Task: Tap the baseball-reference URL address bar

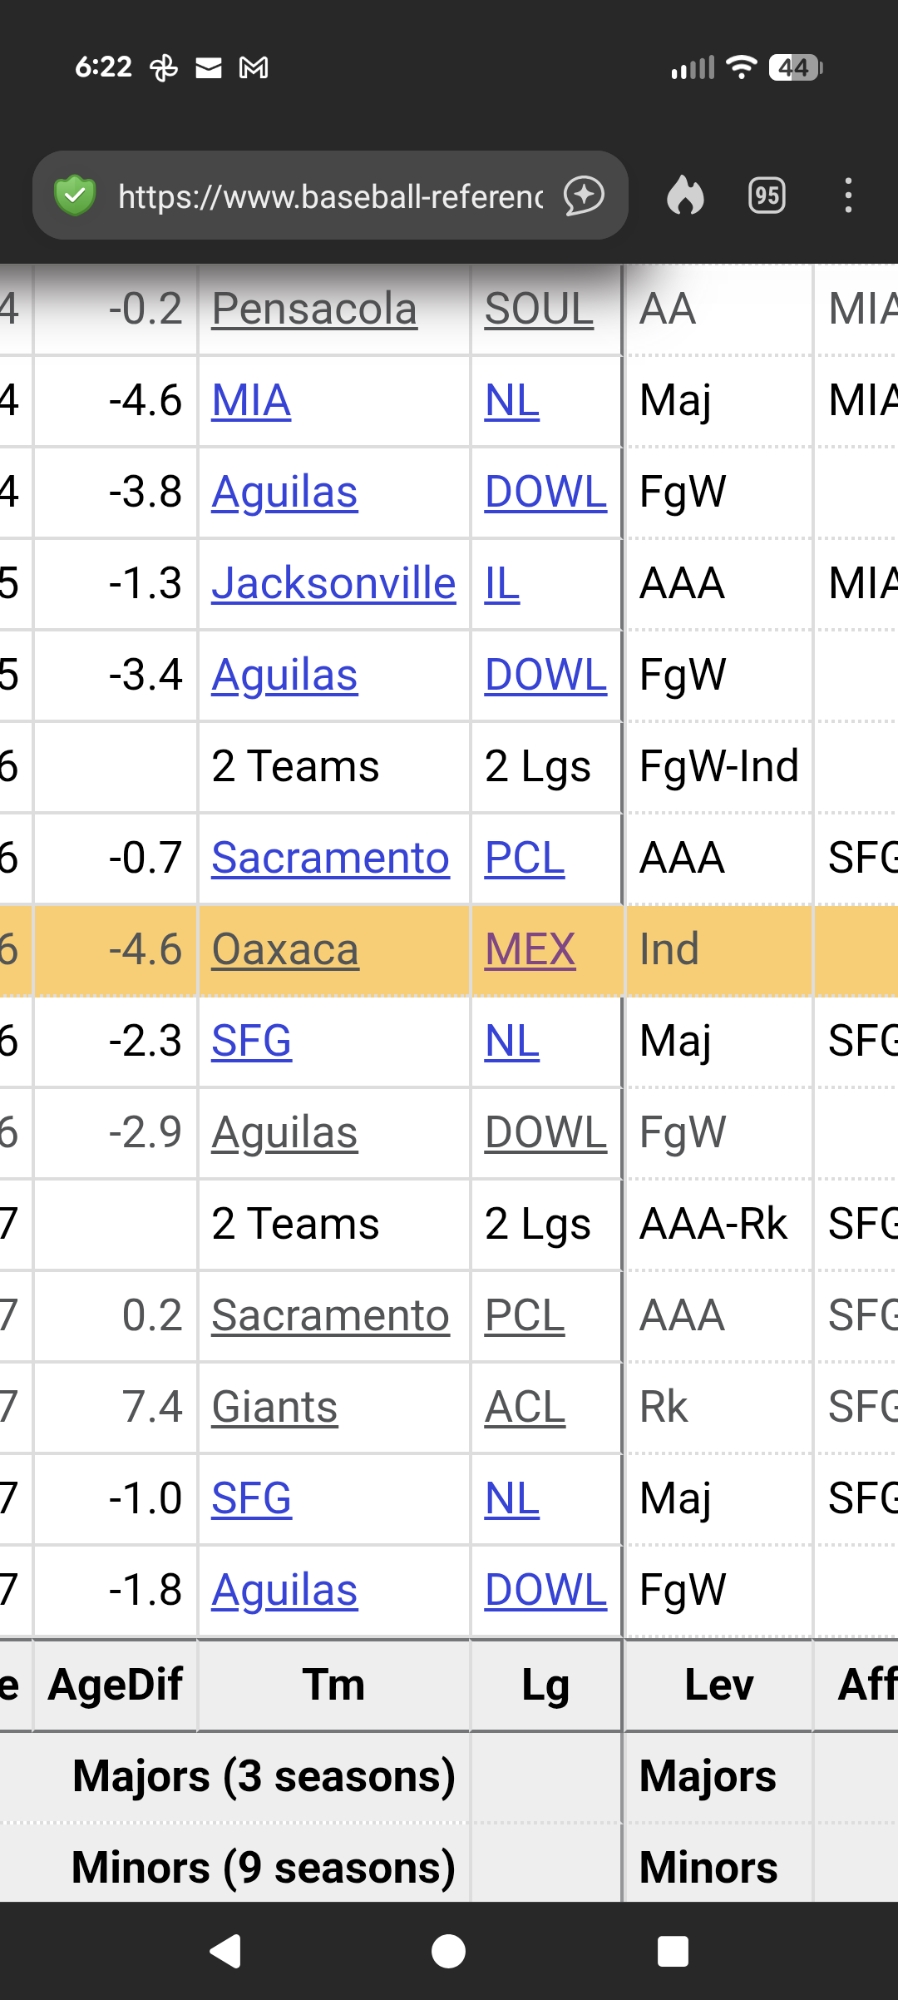Action: 330,197
